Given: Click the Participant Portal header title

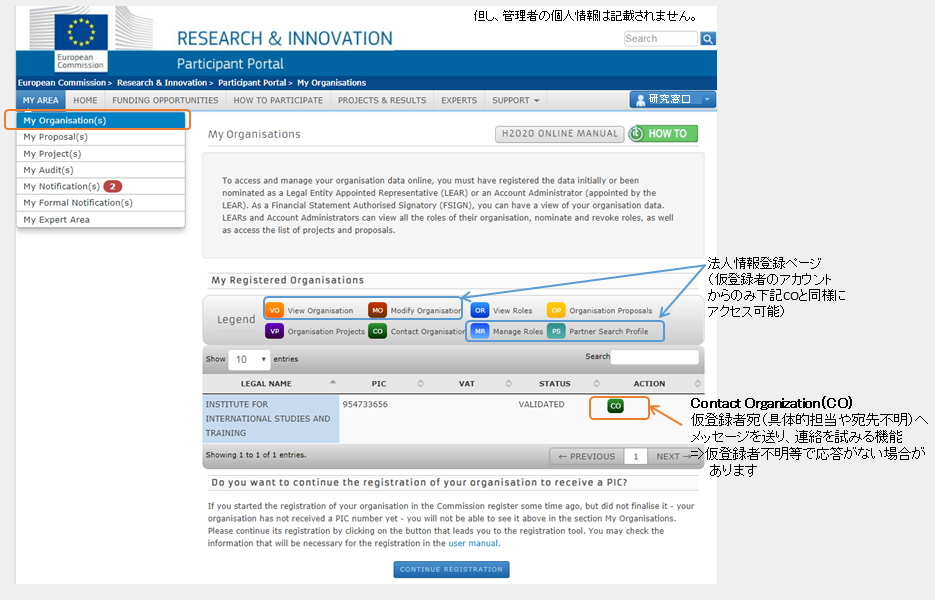Looking at the screenshot, I should point(230,64).
